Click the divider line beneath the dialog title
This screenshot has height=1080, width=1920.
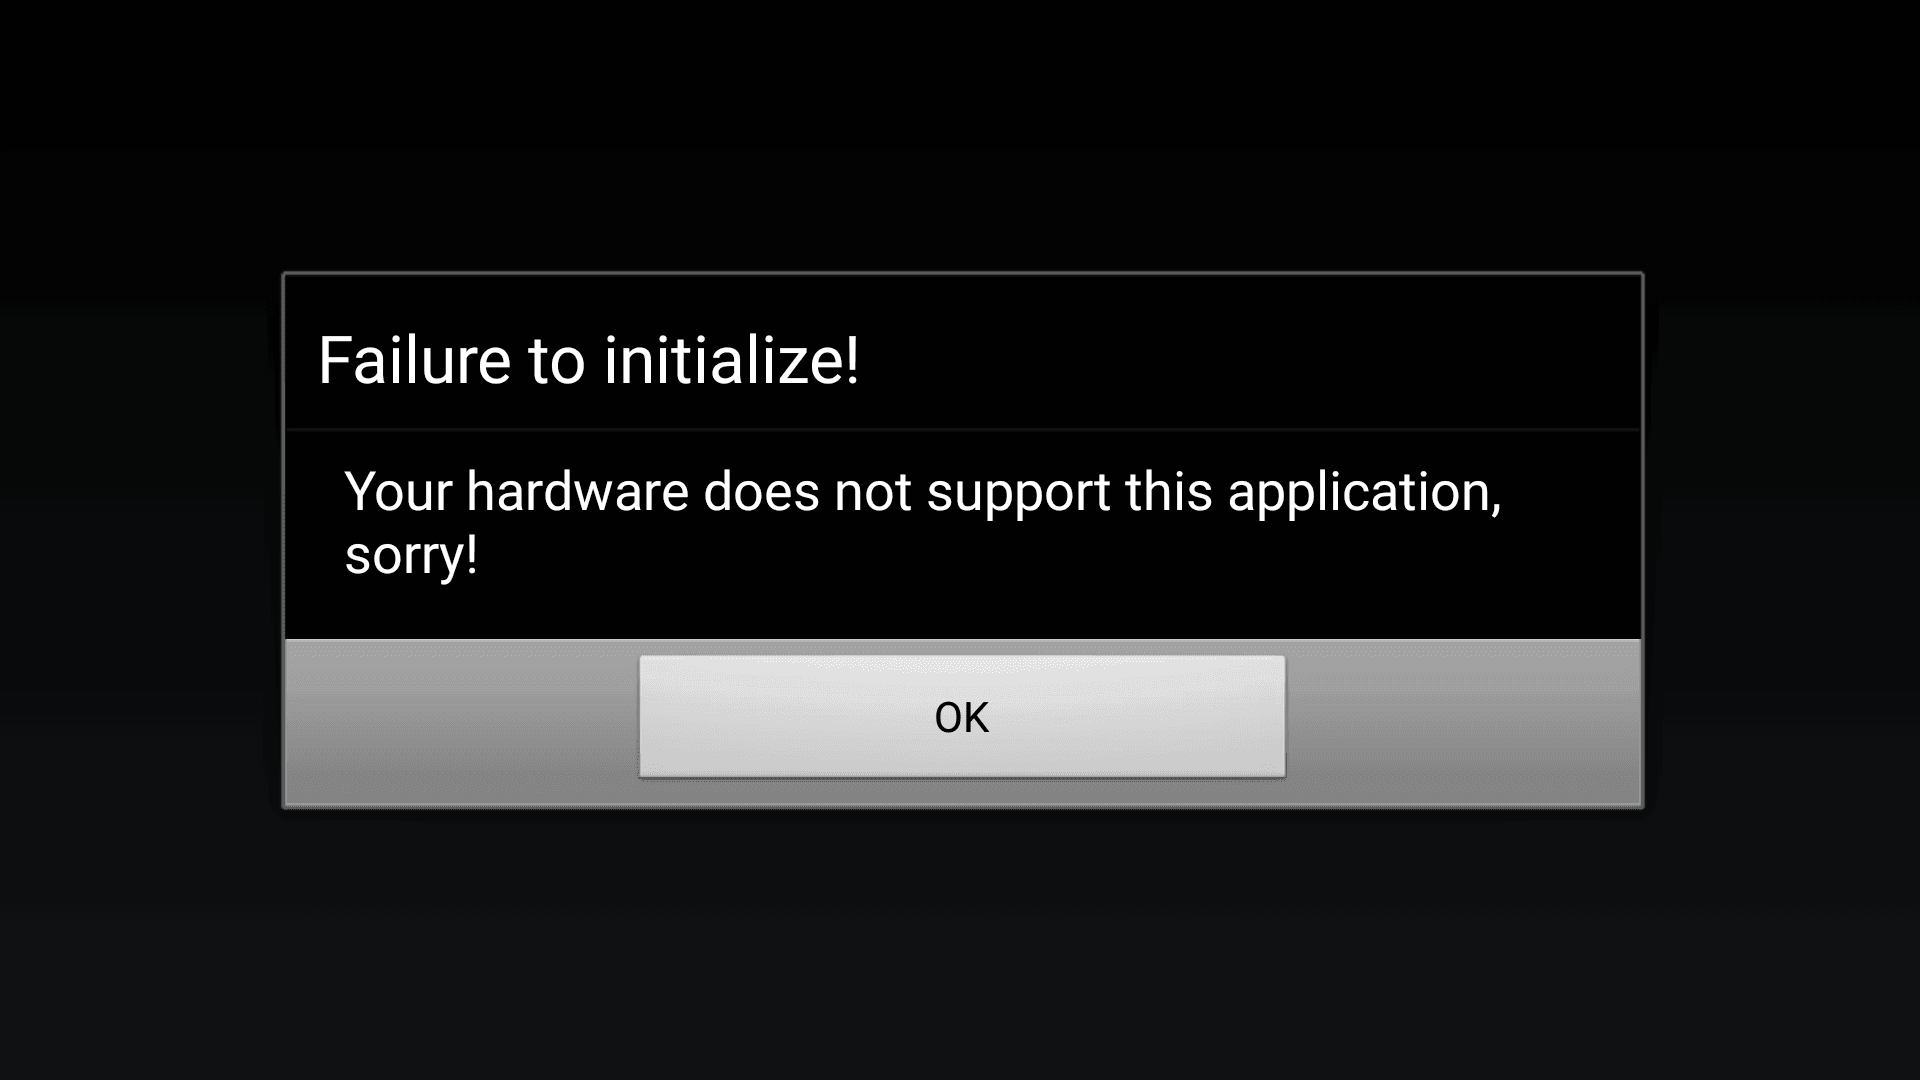pyautogui.click(x=963, y=430)
